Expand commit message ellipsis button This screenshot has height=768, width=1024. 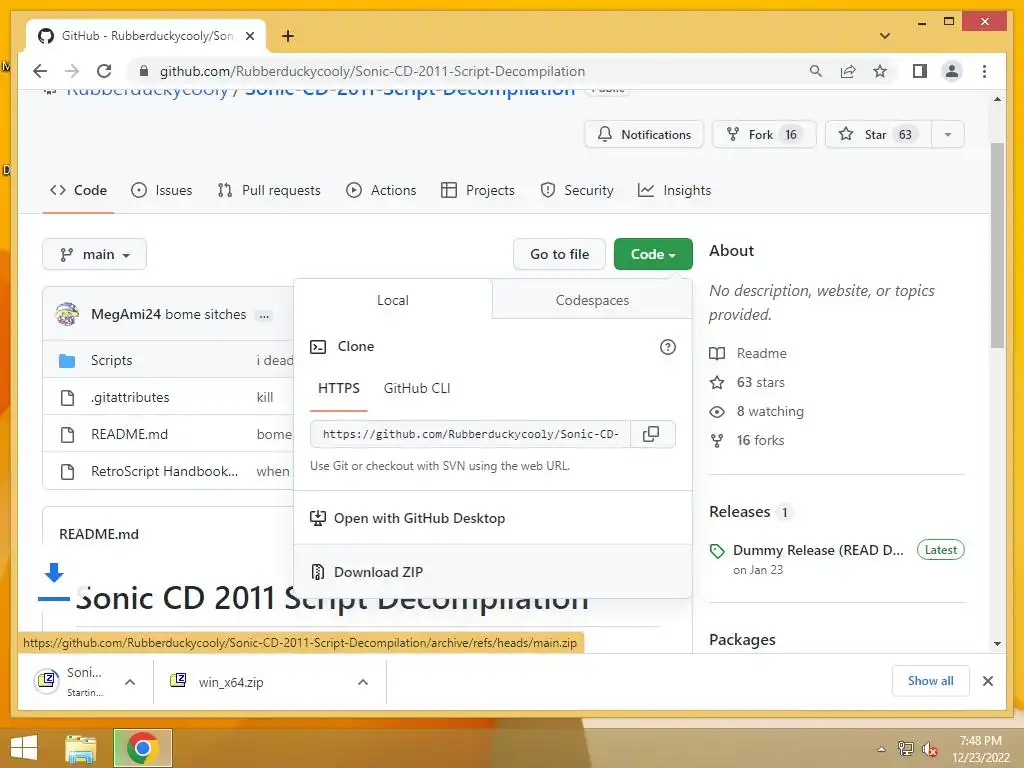264,315
